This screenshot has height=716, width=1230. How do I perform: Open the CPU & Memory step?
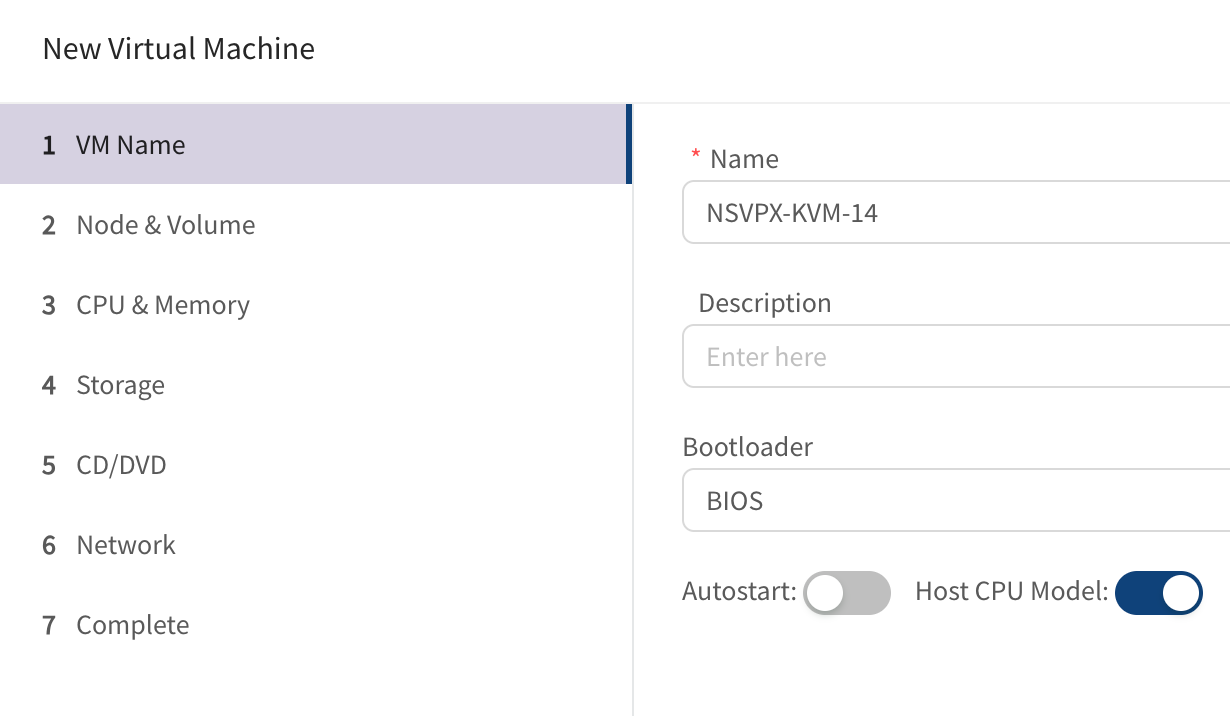pyautogui.click(x=315, y=305)
